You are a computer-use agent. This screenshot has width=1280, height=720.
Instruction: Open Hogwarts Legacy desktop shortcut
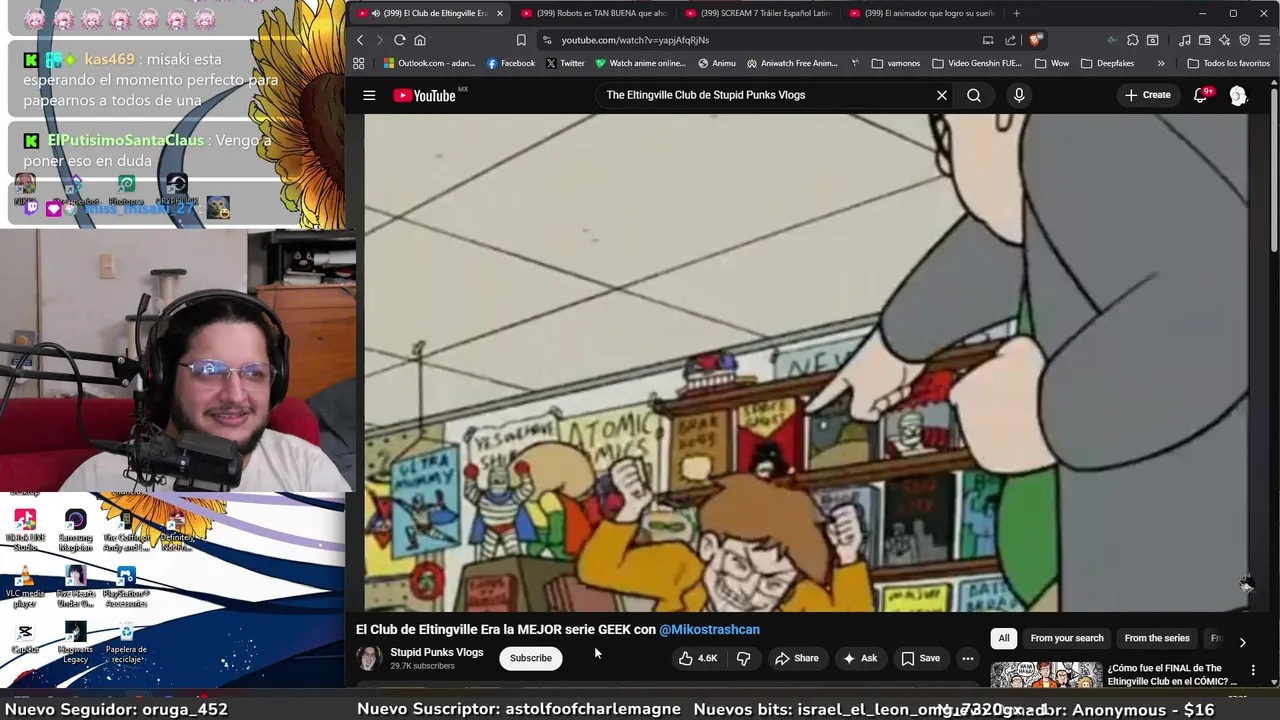pos(75,643)
